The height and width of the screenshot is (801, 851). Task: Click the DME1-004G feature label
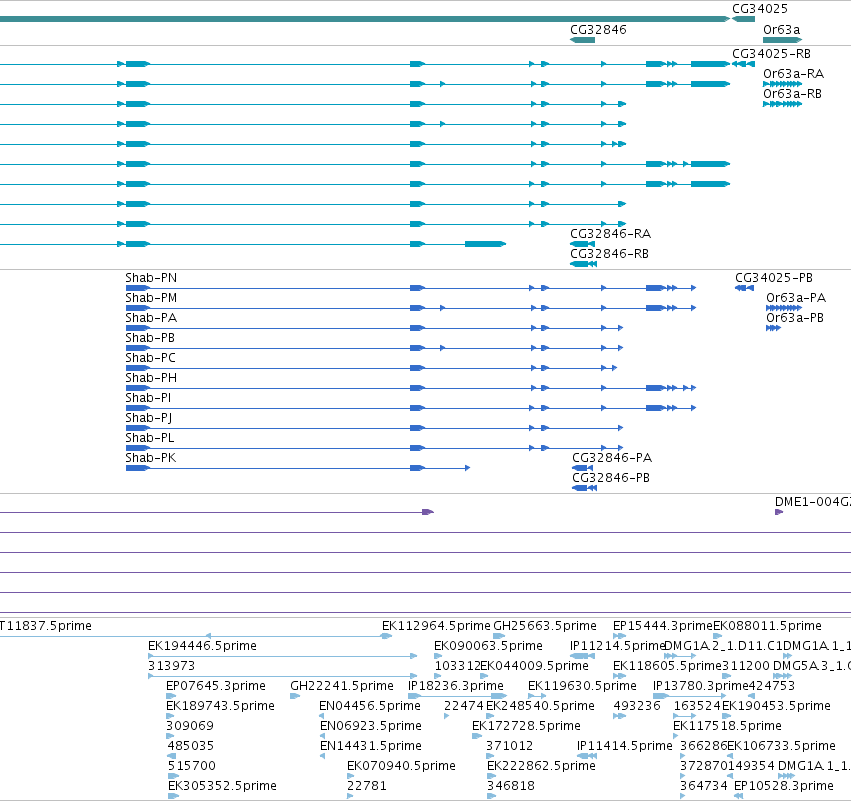tap(812, 502)
